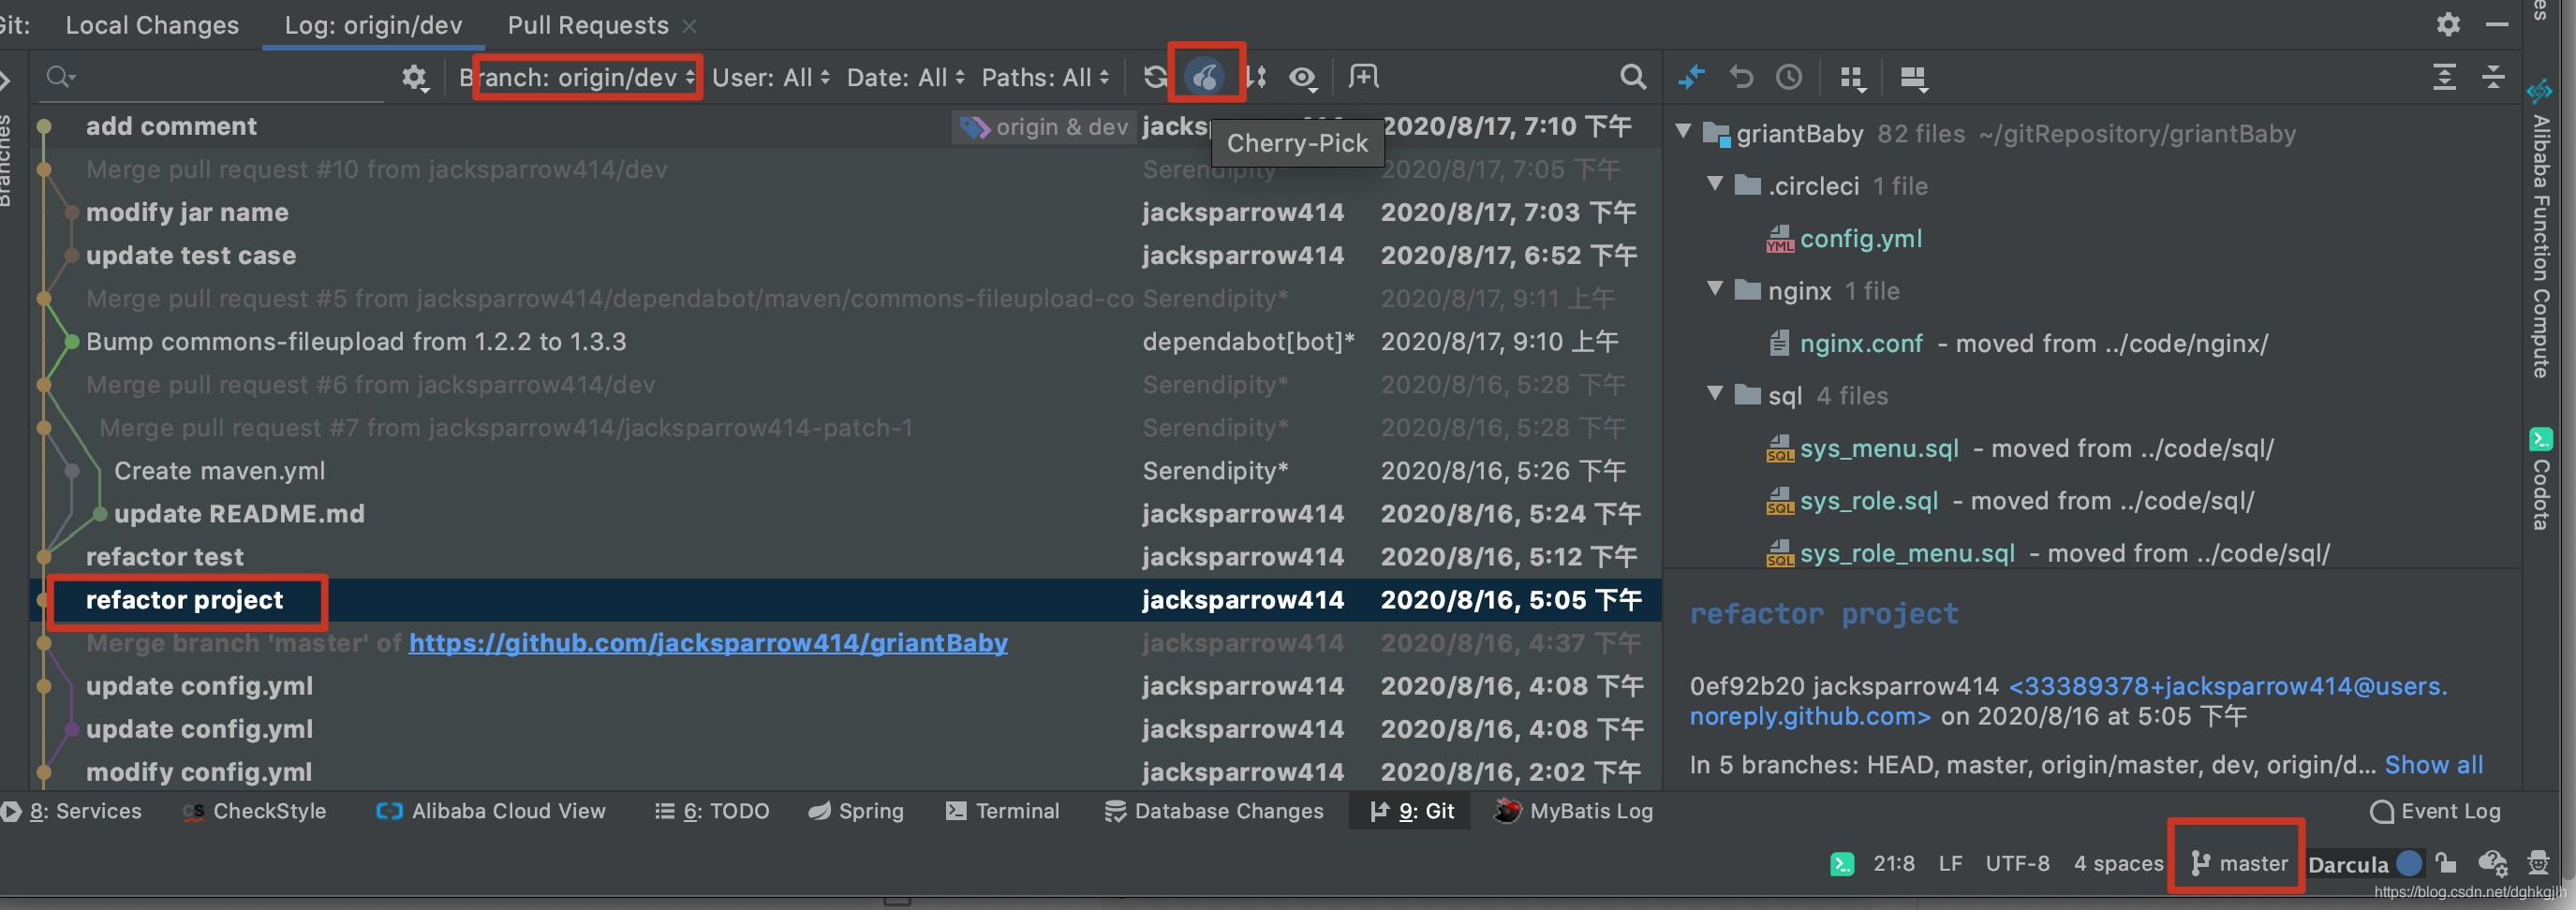Screen dimensions: 2576x910
Task: Click the Cherry-Pick toolbar icon
Action: click(x=1205, y=76)
